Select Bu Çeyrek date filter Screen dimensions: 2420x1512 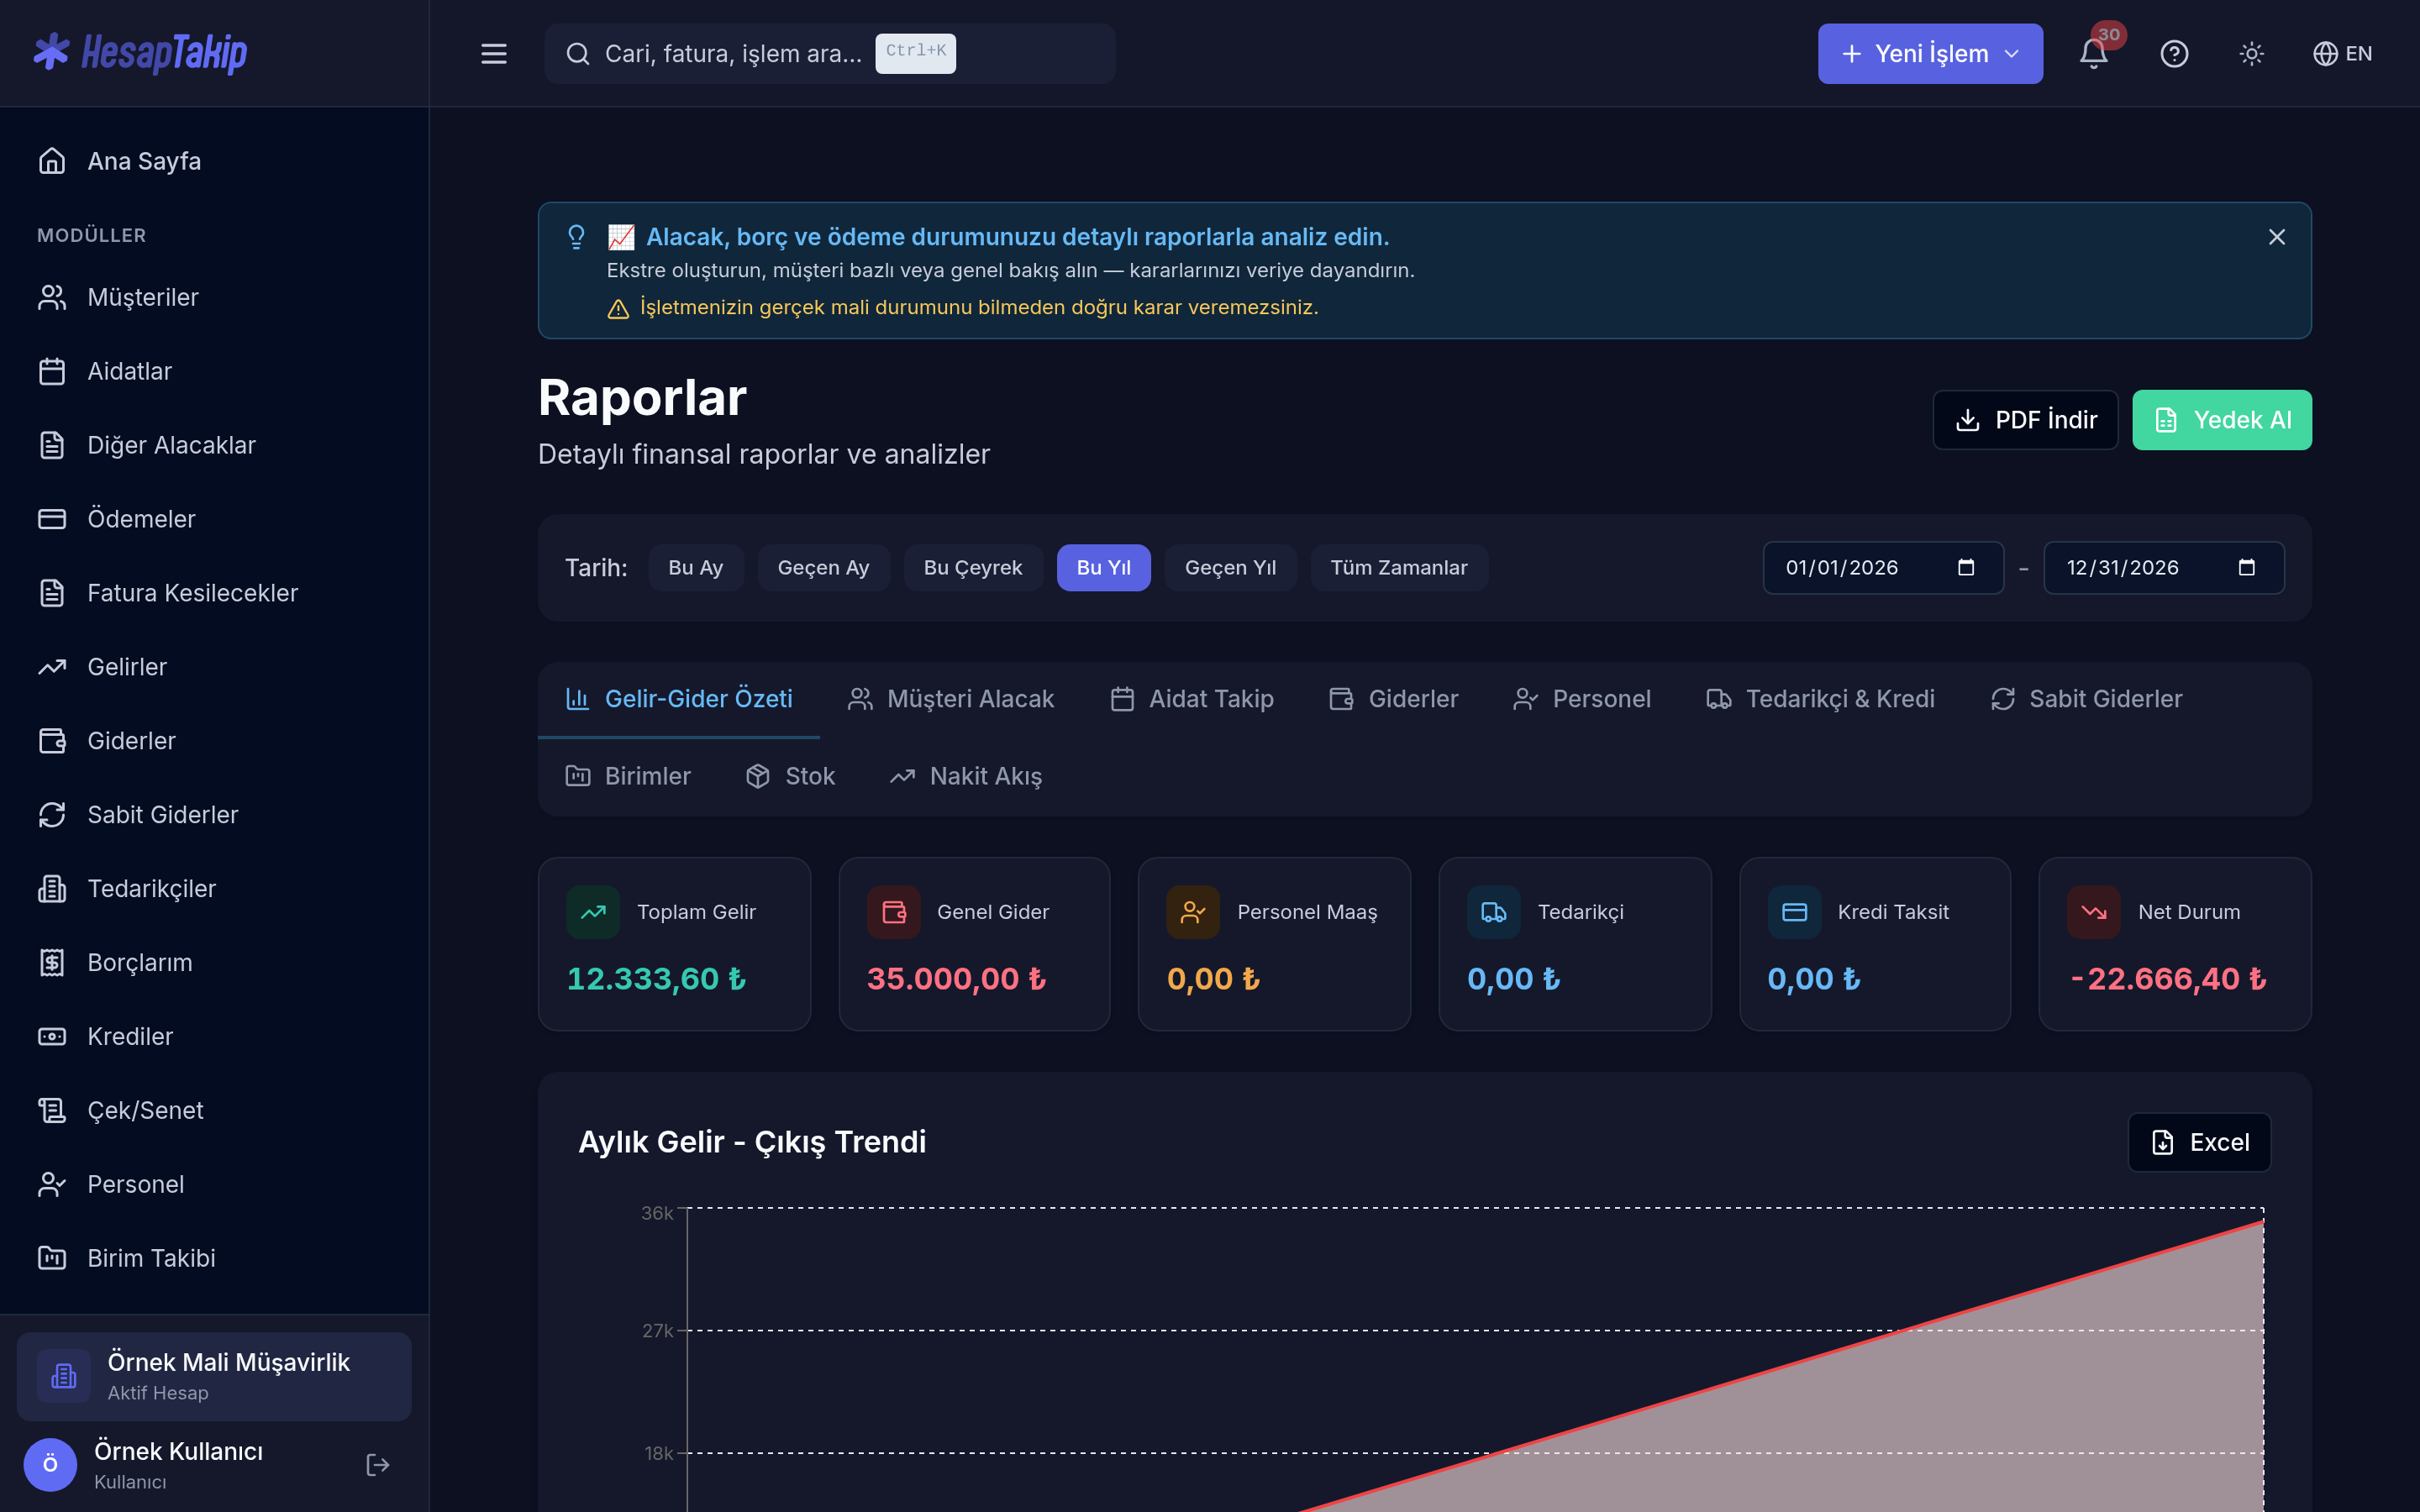973,568
